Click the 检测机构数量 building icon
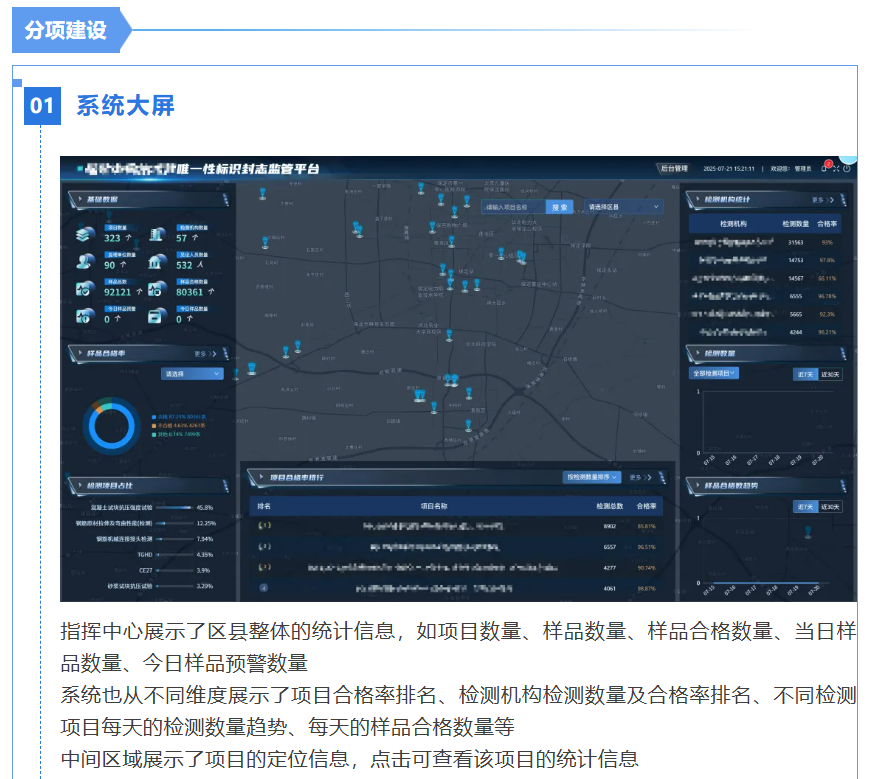Screen dimensions: 872x779 click(x=157, y=235)
